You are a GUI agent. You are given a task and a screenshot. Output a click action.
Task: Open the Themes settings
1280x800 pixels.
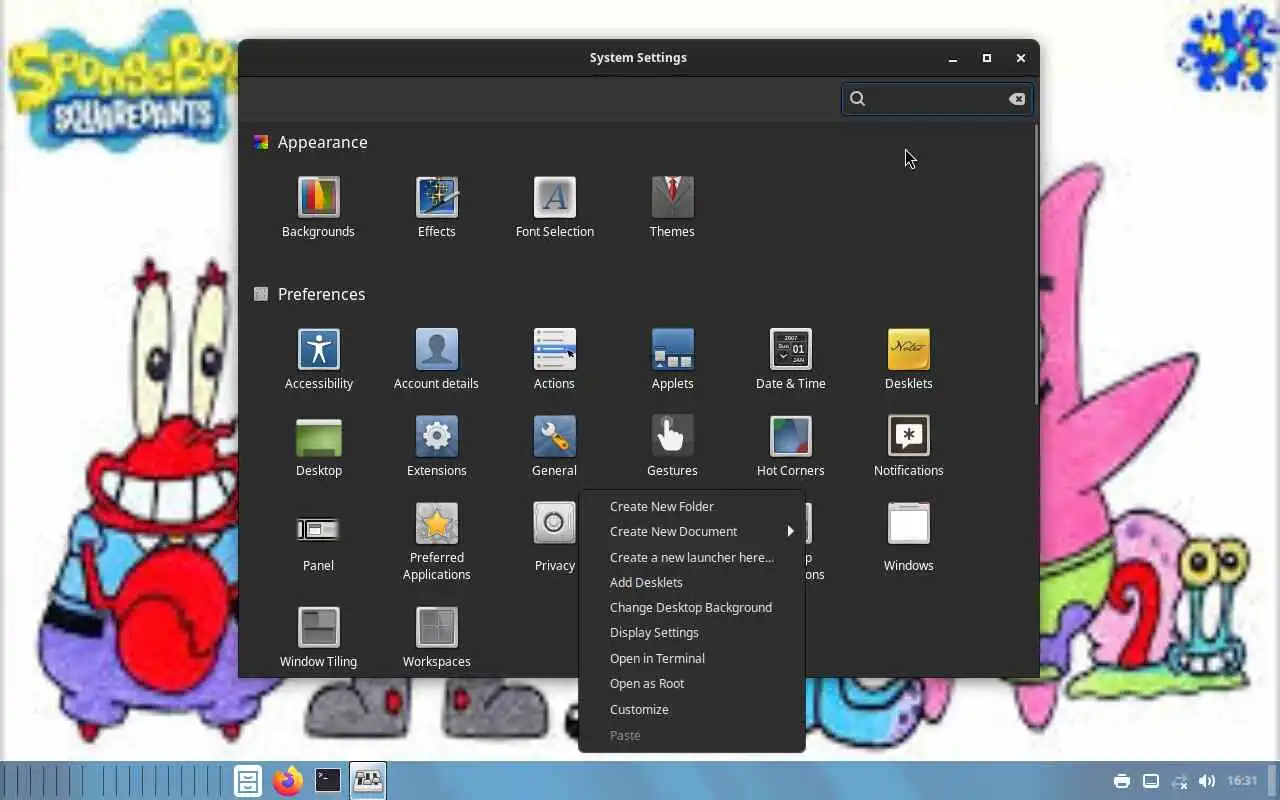[672, 207]
